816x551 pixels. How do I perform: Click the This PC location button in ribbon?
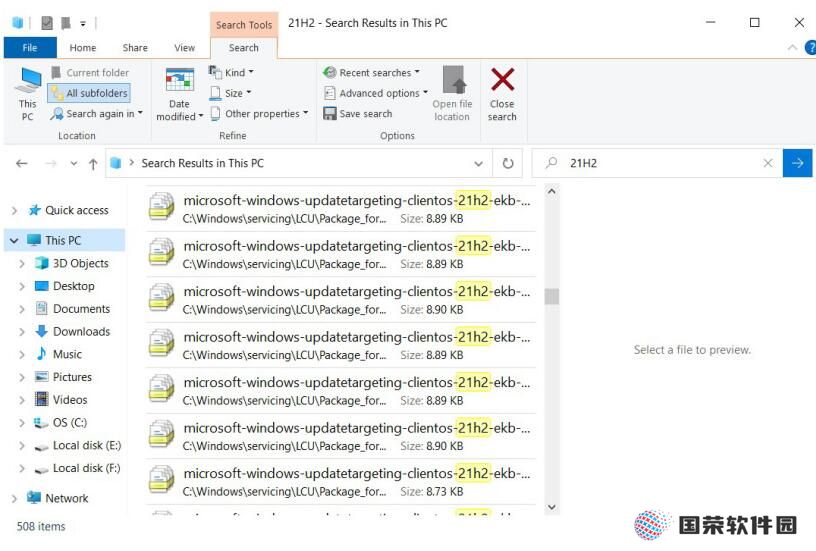point(28,95)
